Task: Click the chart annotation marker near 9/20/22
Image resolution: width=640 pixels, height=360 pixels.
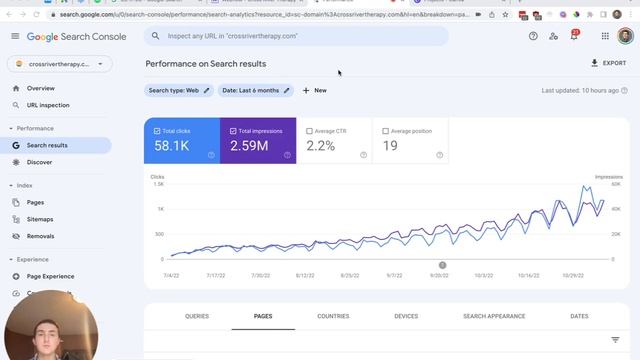Action: pyautogui.click(x=442, y=265)
